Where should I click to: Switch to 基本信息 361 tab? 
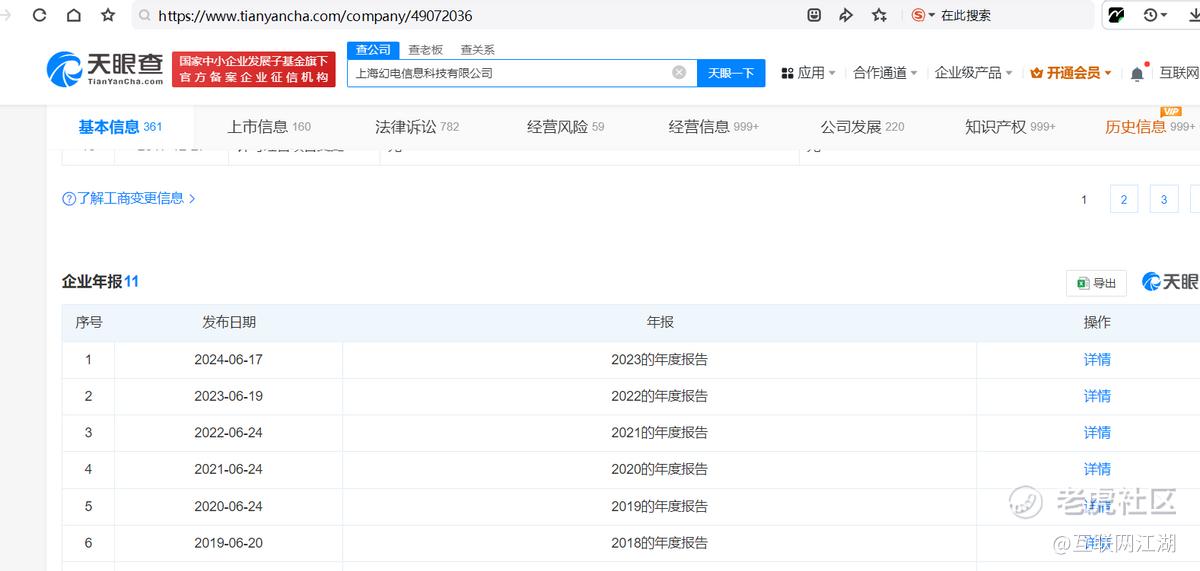coord(120,127)
